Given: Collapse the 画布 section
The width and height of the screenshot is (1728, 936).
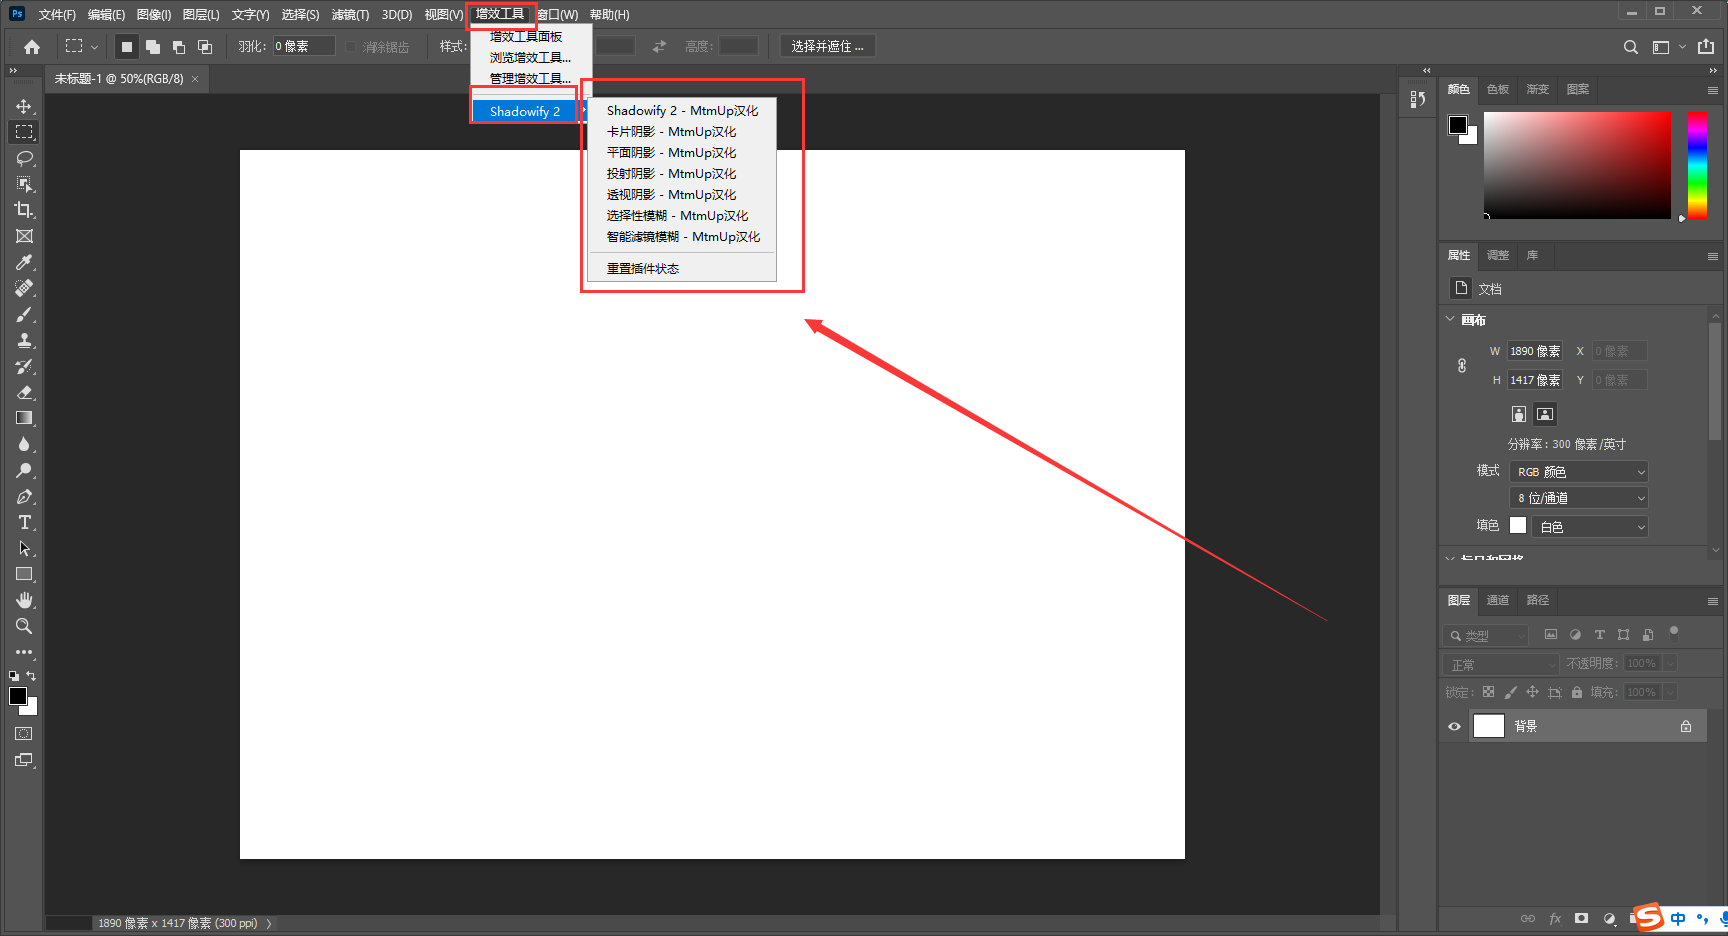Looking at the screenshot, I should tap(1451, 320).
